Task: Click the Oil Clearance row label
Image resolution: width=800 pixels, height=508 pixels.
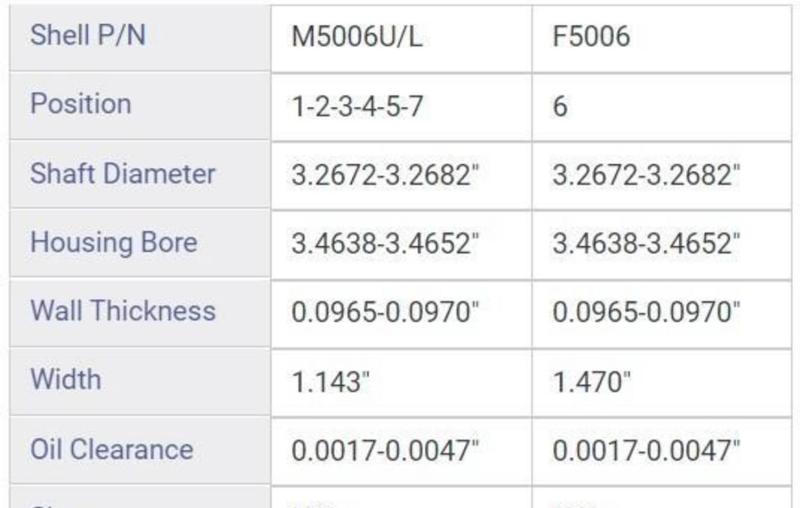Action: 112,448
